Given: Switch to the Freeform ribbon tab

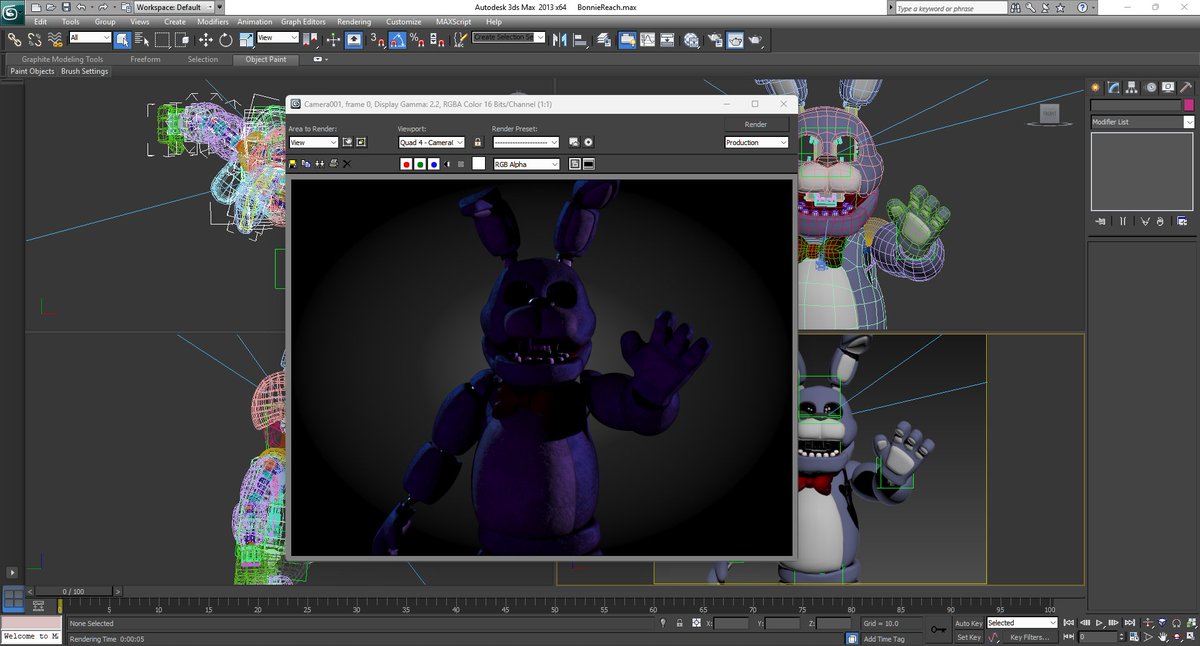Looking at the screenshot, I should (145, 59).
